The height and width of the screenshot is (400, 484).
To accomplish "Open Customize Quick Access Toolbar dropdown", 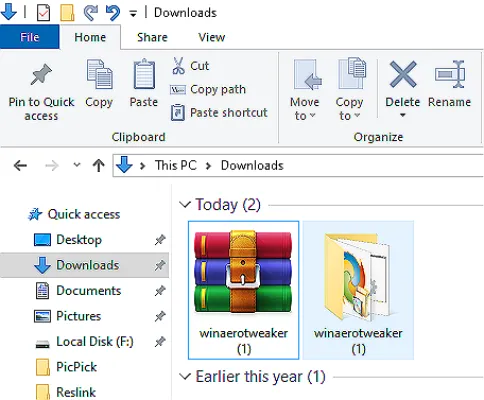I will tap(133, 14).
